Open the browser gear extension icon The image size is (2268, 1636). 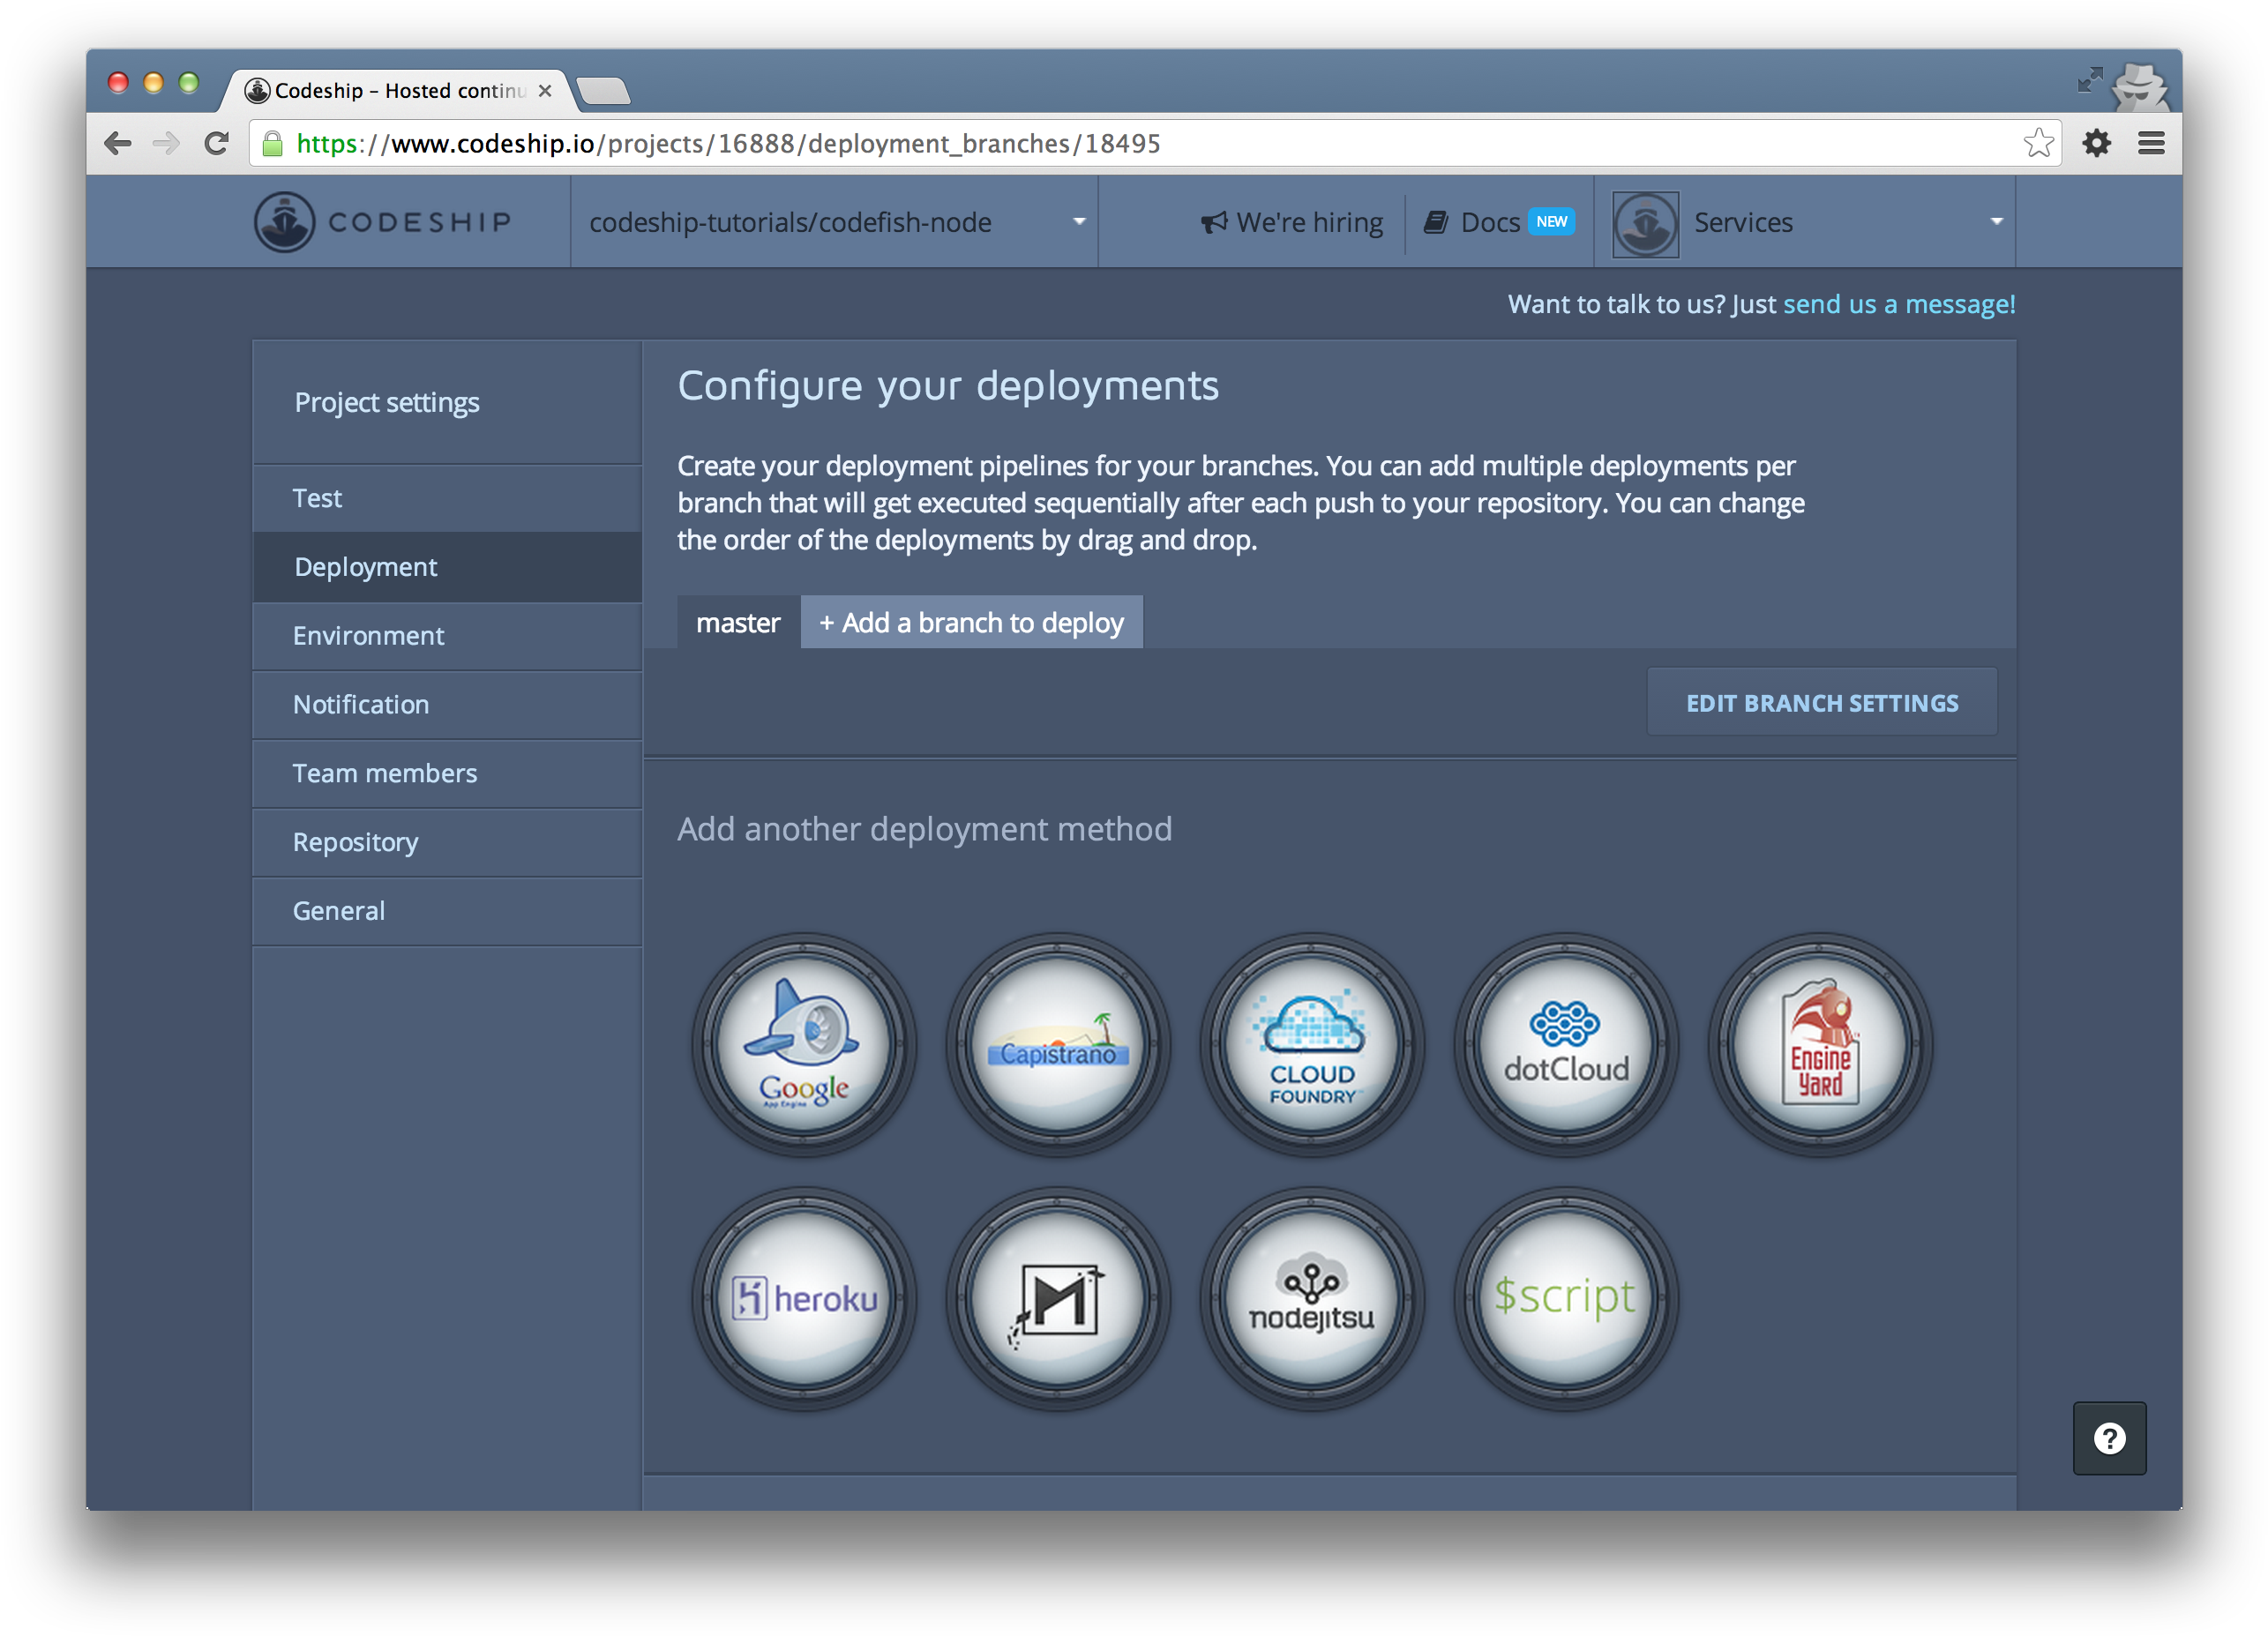click(x=2096, y=144)
